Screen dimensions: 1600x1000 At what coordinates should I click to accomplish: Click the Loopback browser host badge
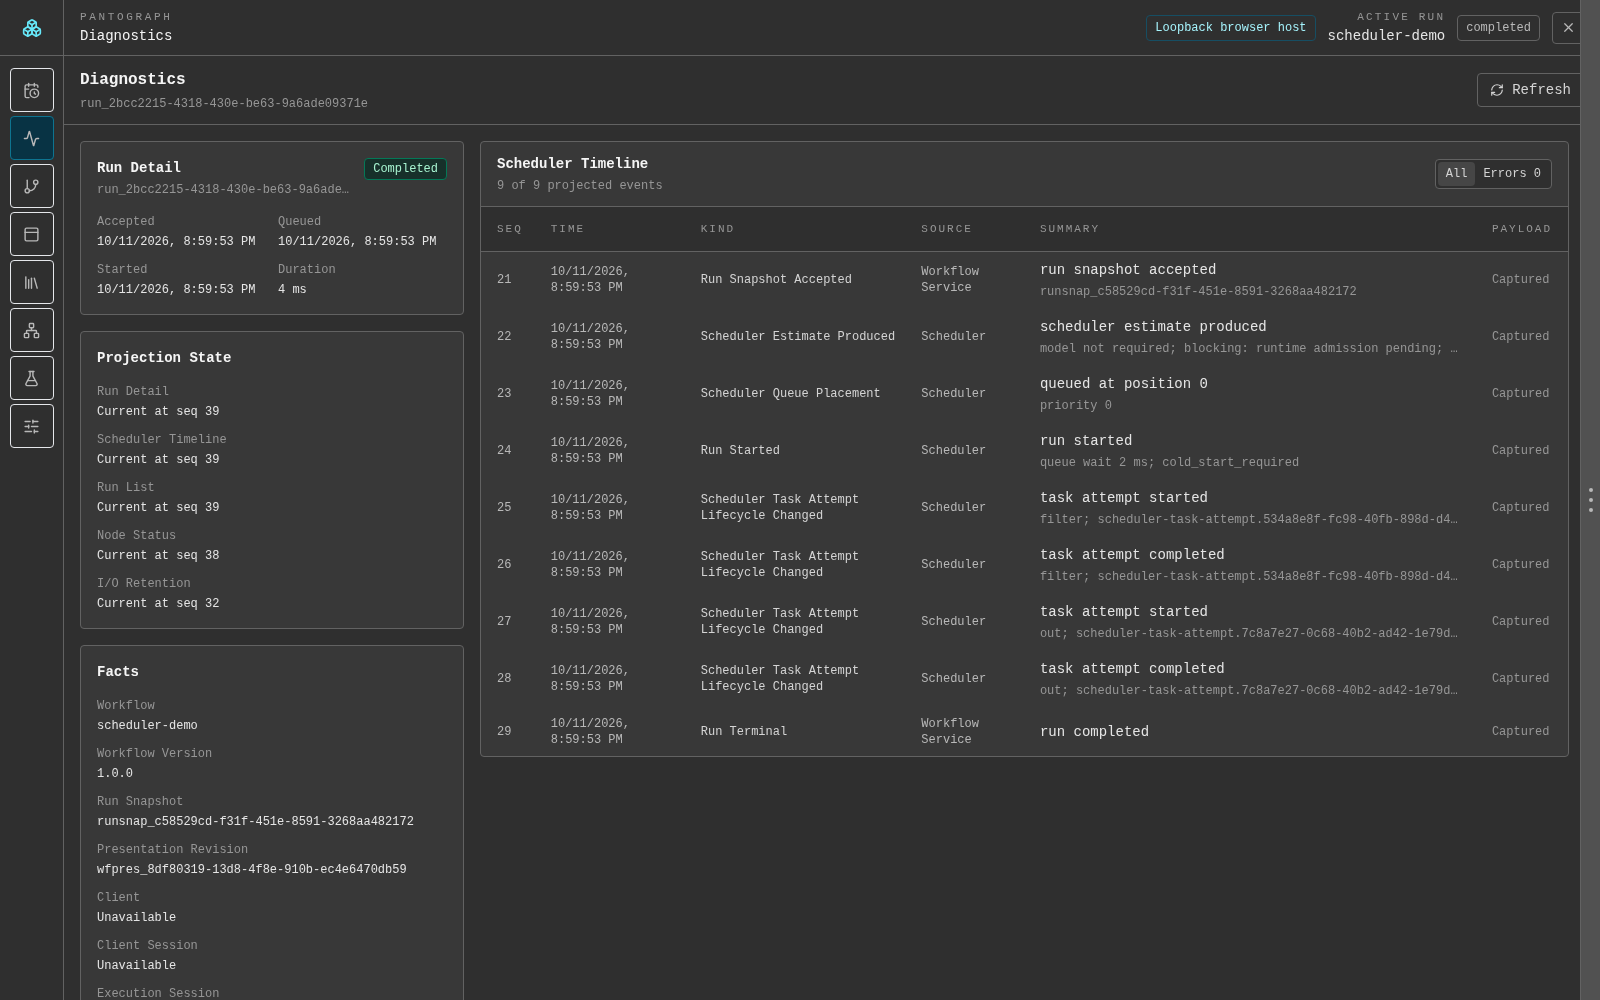pos(1230,28)
